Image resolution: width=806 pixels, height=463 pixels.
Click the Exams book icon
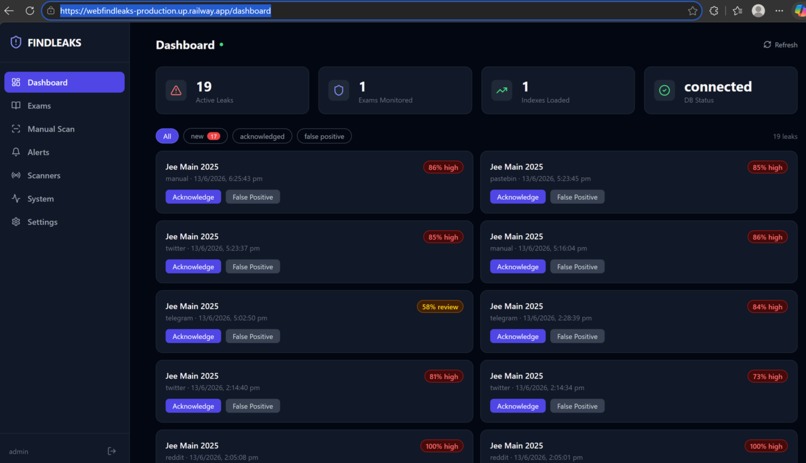tap(16, 105)
